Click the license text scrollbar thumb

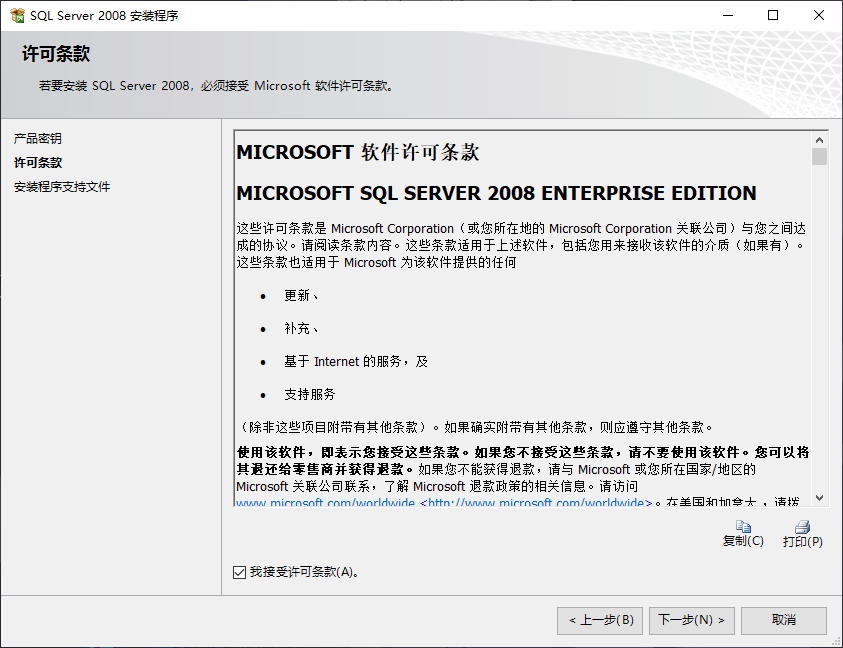pyautogui.click(x=819, y=156)
